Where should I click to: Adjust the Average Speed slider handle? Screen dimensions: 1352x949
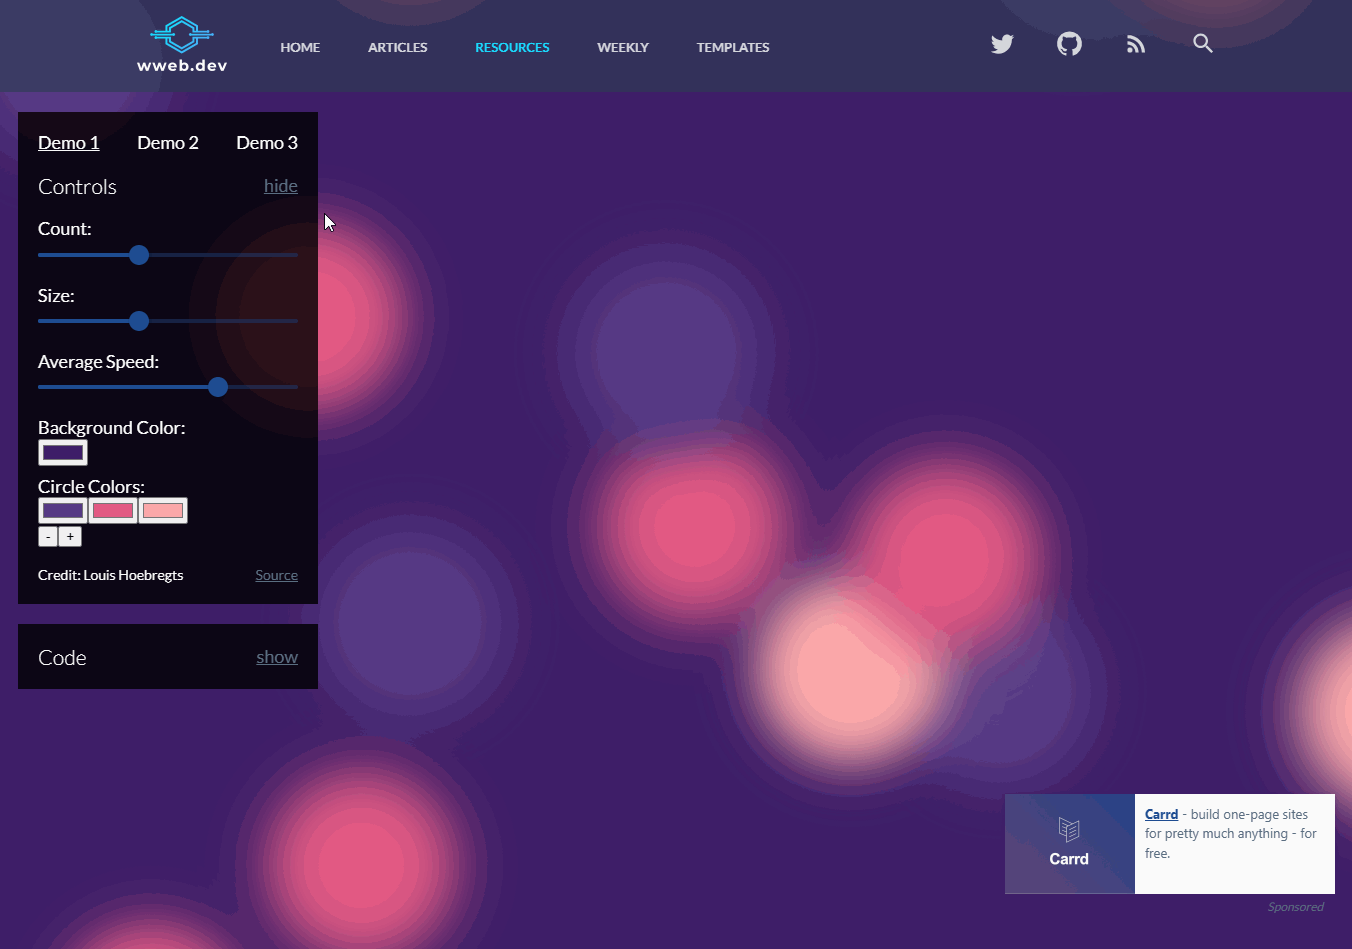tap(218, 387)
